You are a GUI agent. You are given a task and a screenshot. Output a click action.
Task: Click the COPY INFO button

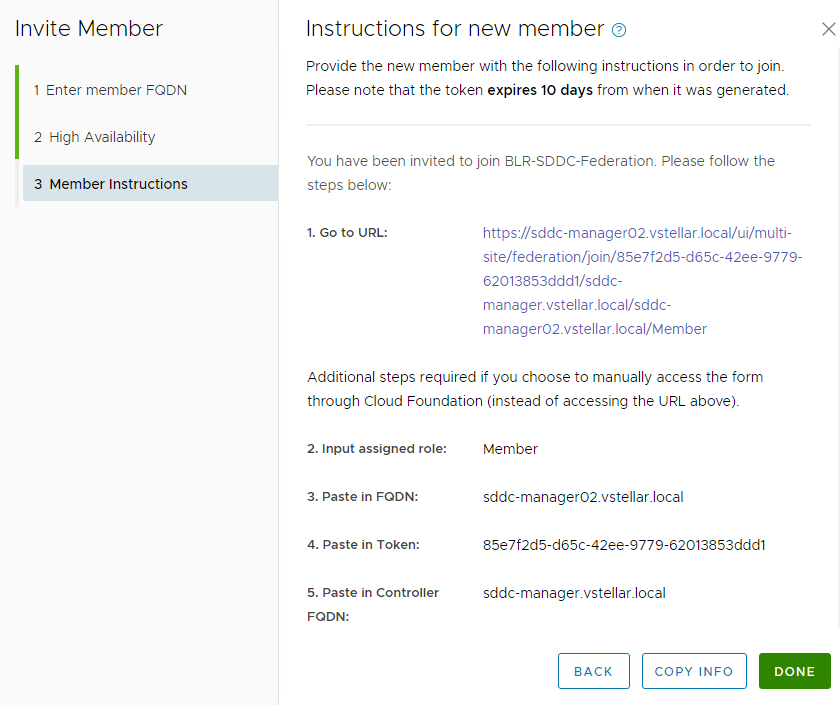[x=694, y=671]
